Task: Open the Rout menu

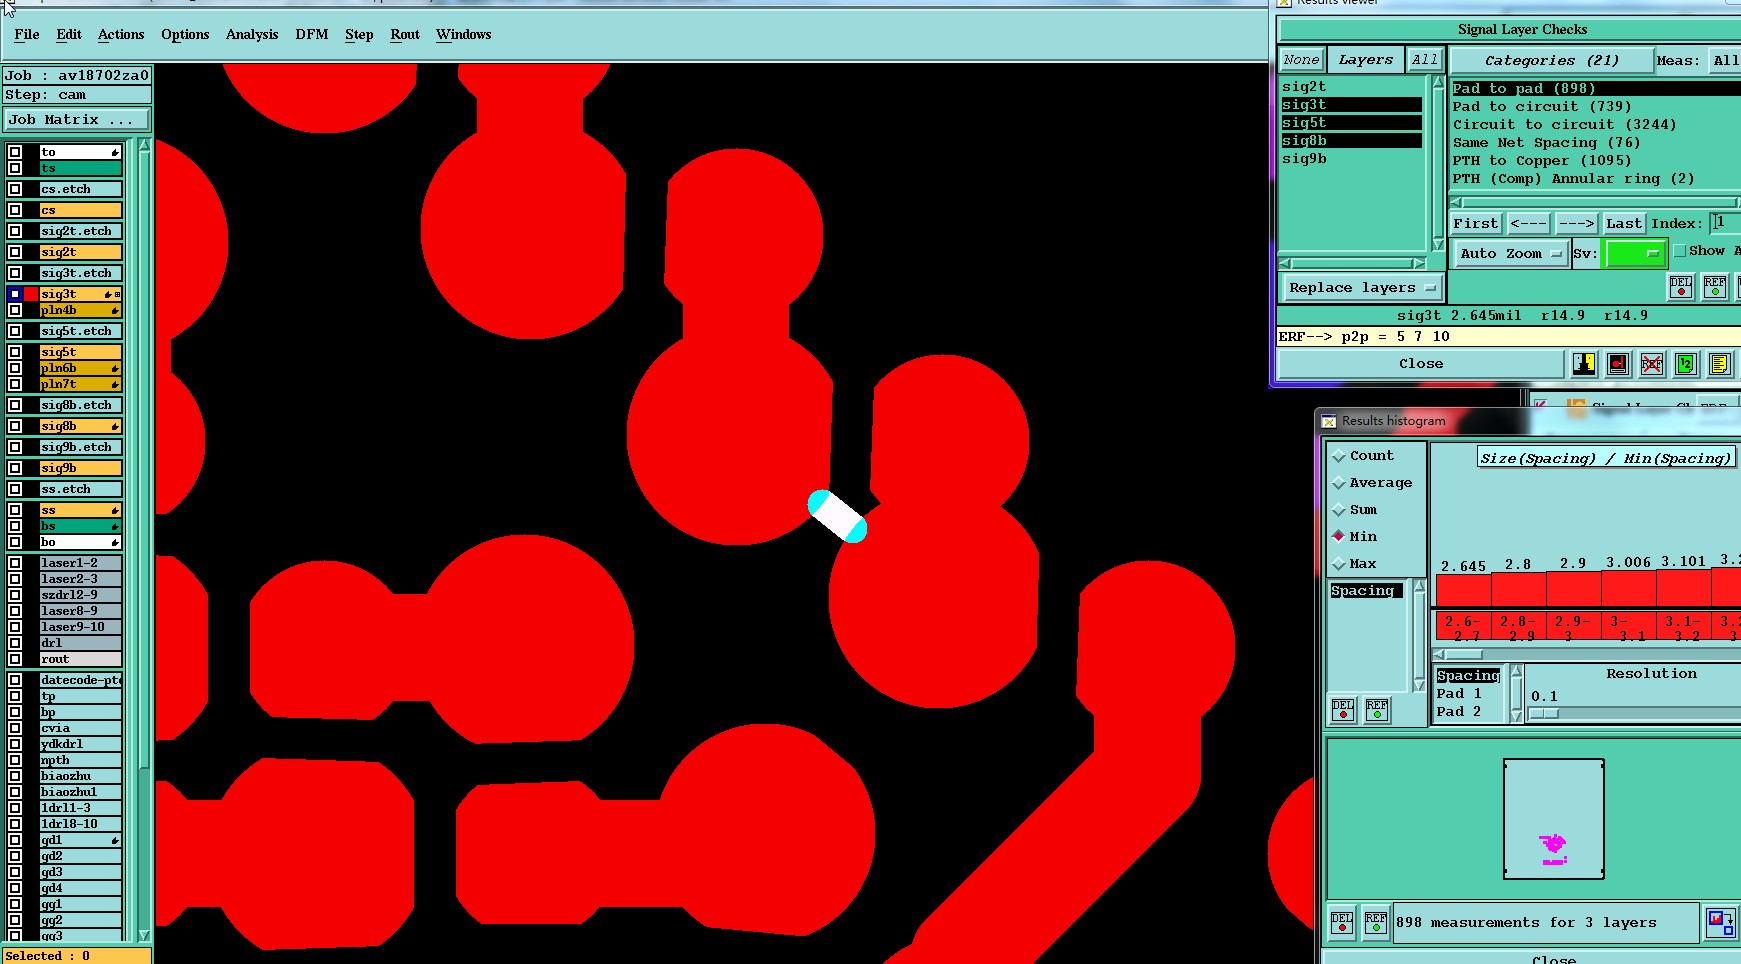Action: click(x=405, y=34)
